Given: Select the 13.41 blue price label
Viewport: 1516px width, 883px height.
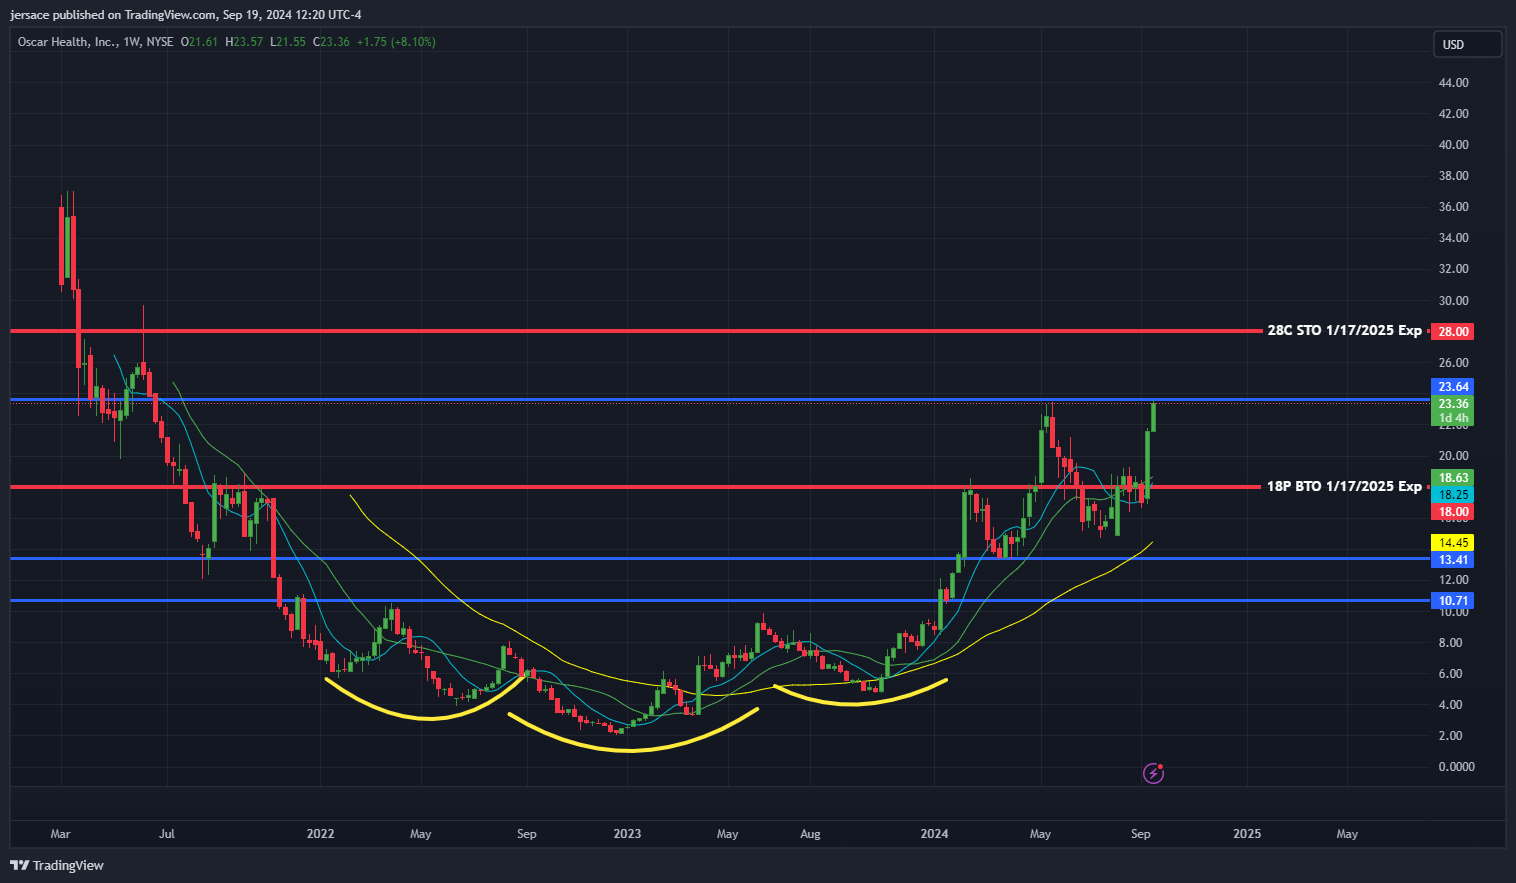Looking at the screenshot, I should pos(1452,560).
